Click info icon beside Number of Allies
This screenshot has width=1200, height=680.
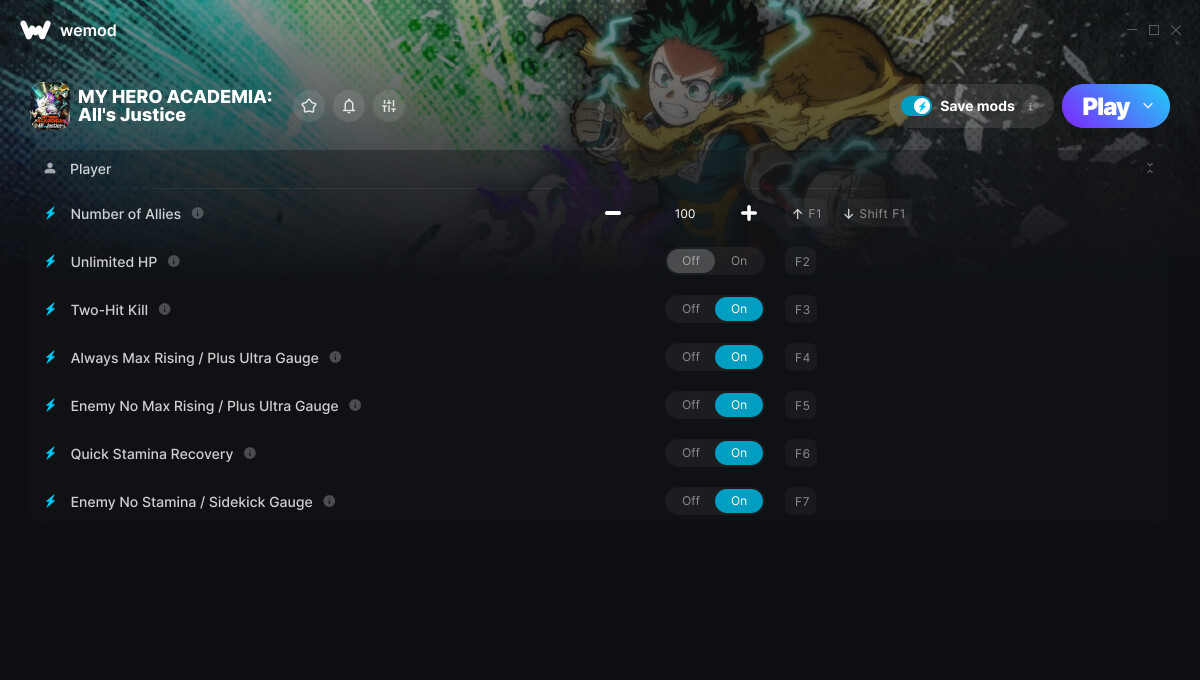click(198, 213)
